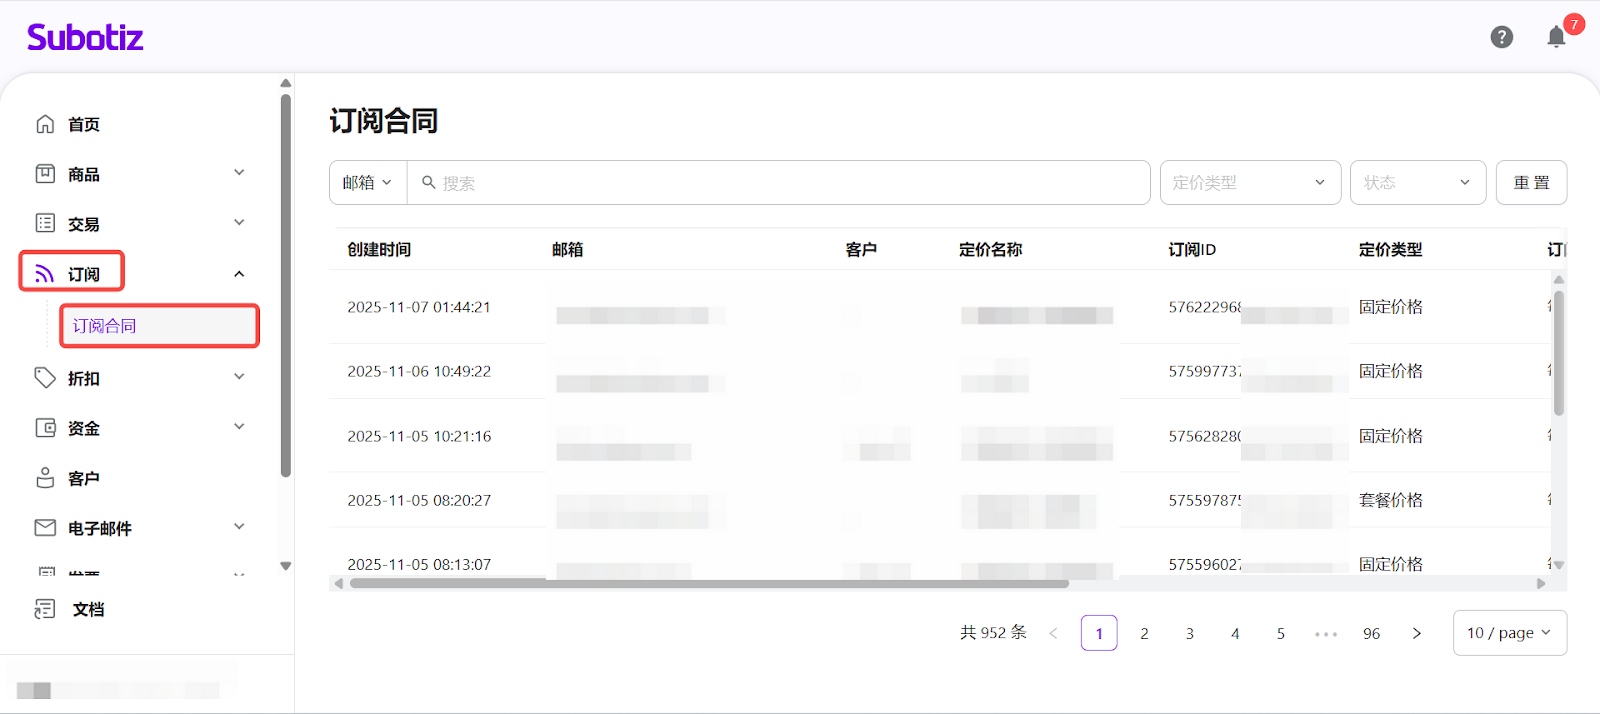
Task: Click the Funds (资金) wallet icon
Action: (x=45, y=428)
